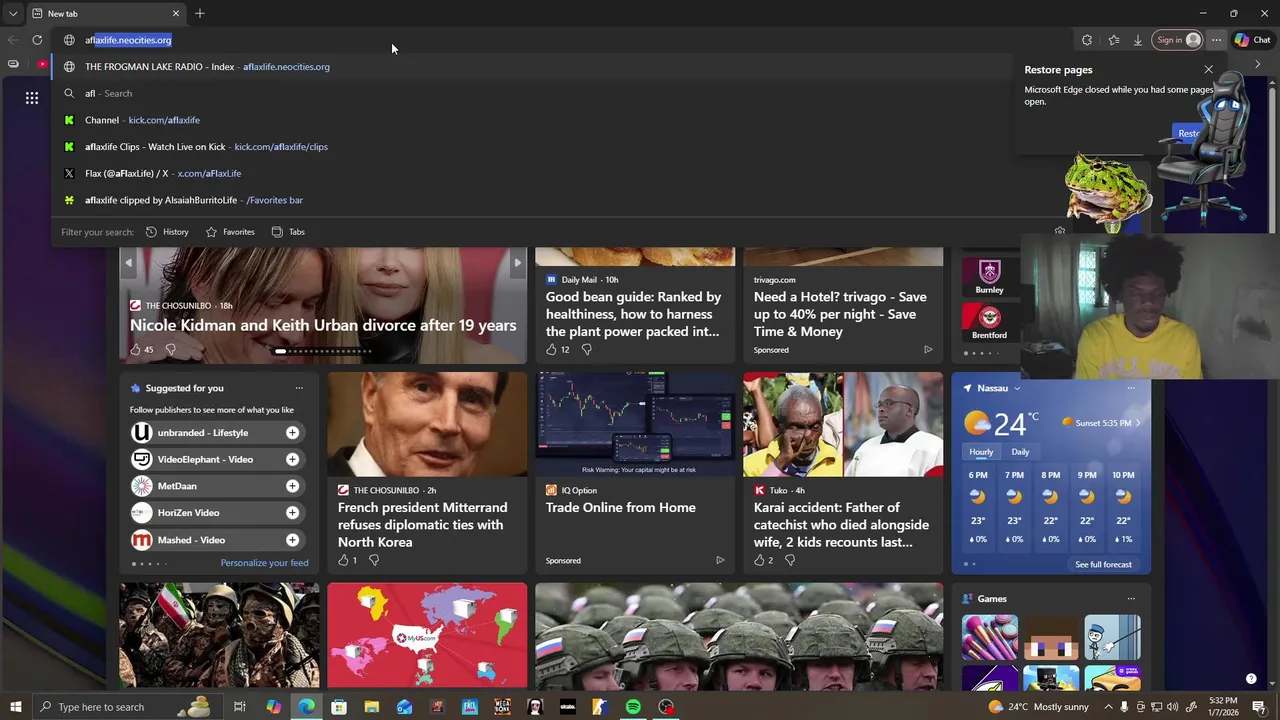Click Type here to search box
The image size is (1280, 720).
[x=127, y=707]
